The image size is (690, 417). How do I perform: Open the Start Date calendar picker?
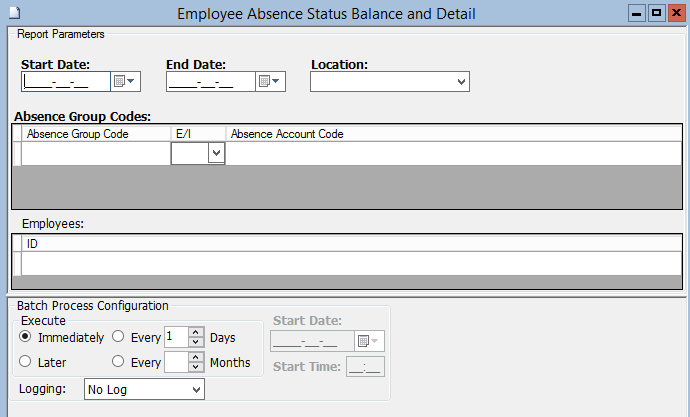click(125, 81)
